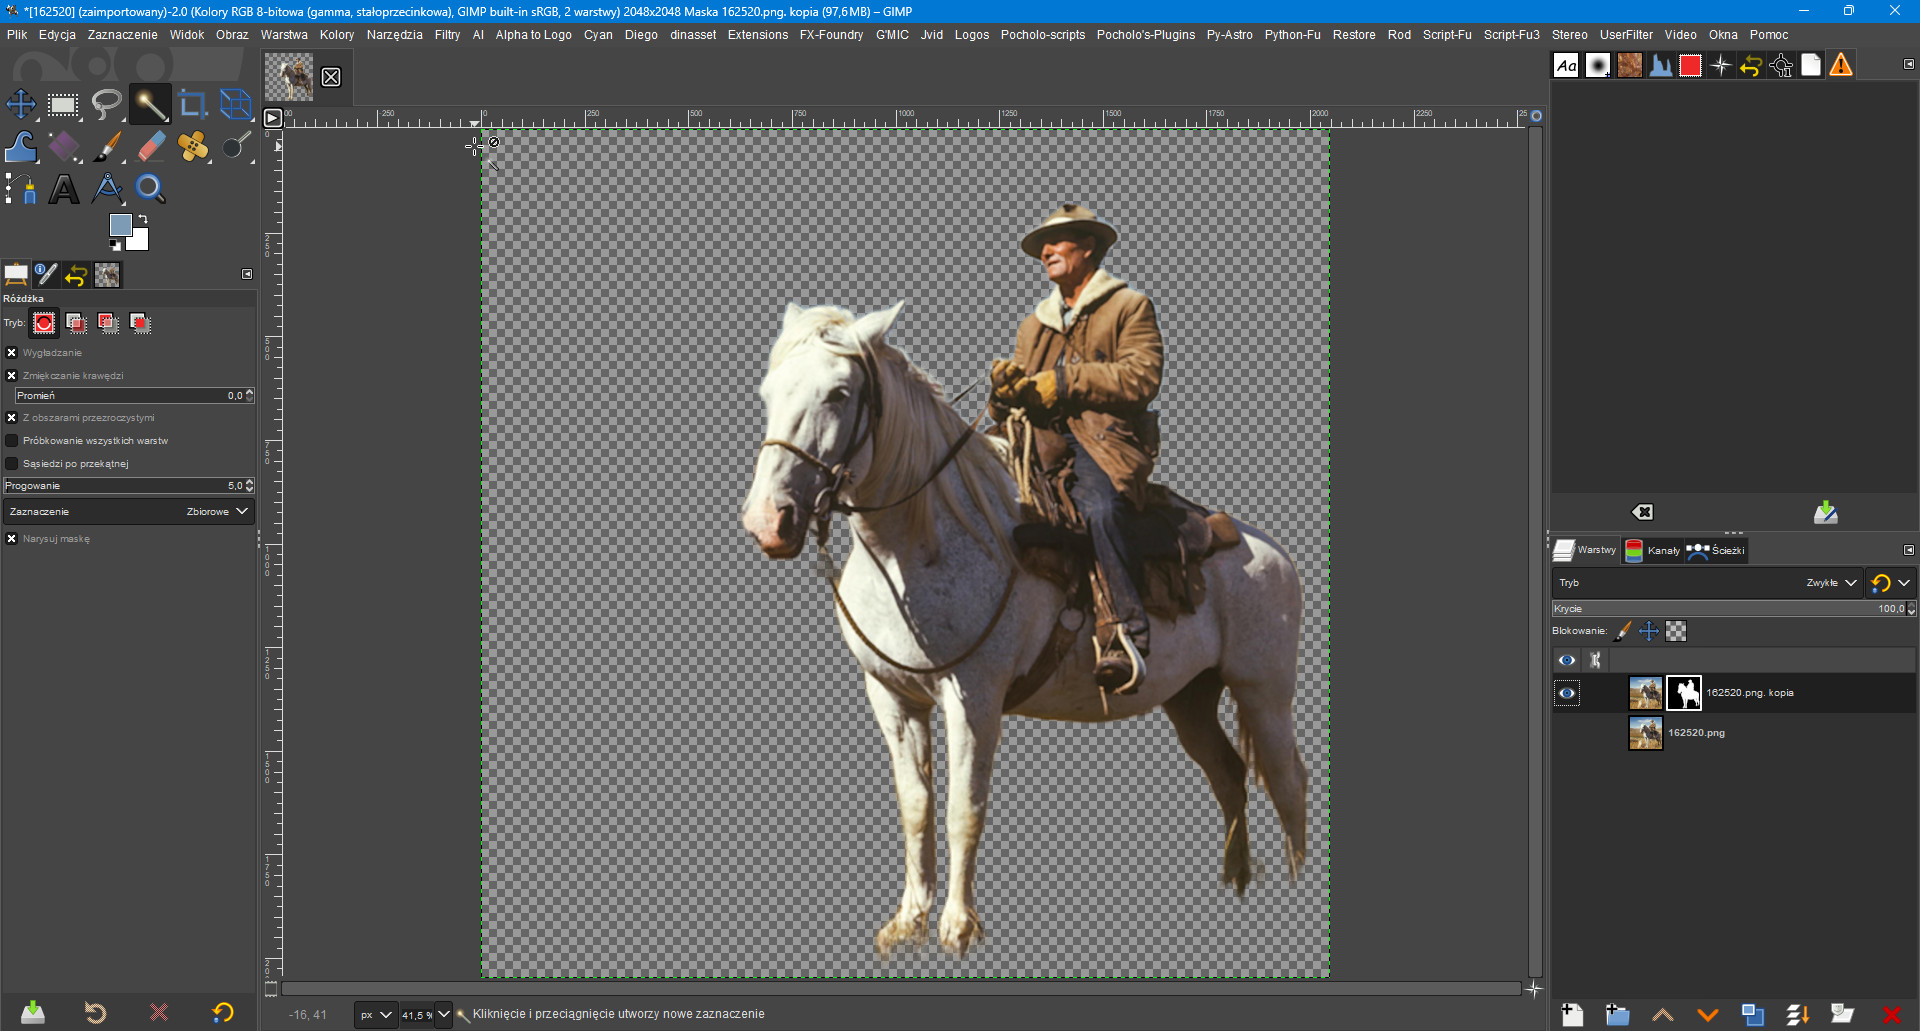Select the Paths tool
Viewport: 1920px width, 1031px height.
tap(21, 147)
